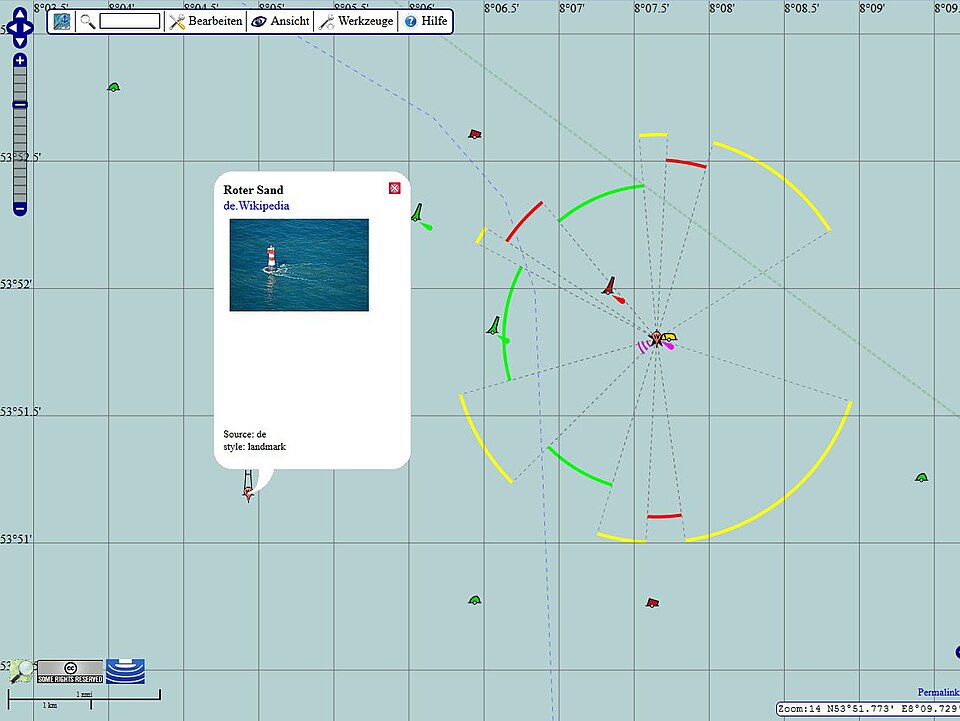
Task: Follow the de.Wikipedia link
Action: tap(256, 206)
